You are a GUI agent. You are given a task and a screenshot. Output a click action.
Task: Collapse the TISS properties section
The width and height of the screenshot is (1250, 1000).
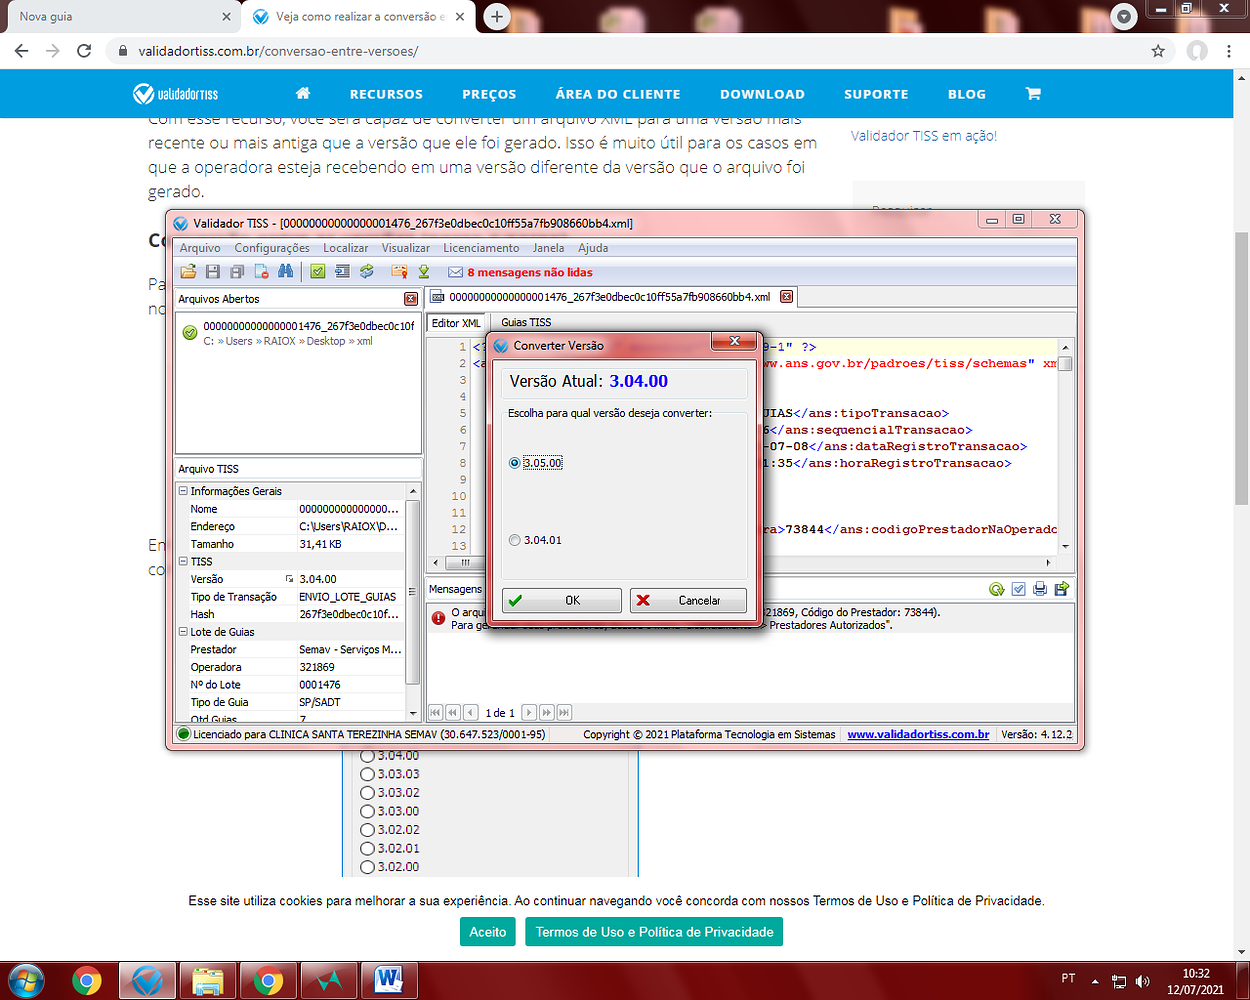click(181, 562)
